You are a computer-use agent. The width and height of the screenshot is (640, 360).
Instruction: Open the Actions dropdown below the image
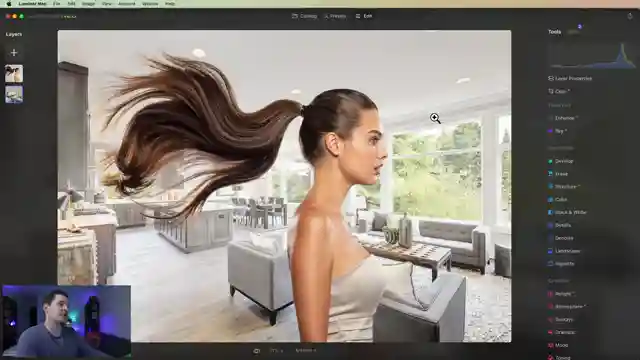(x=305, y=351)
